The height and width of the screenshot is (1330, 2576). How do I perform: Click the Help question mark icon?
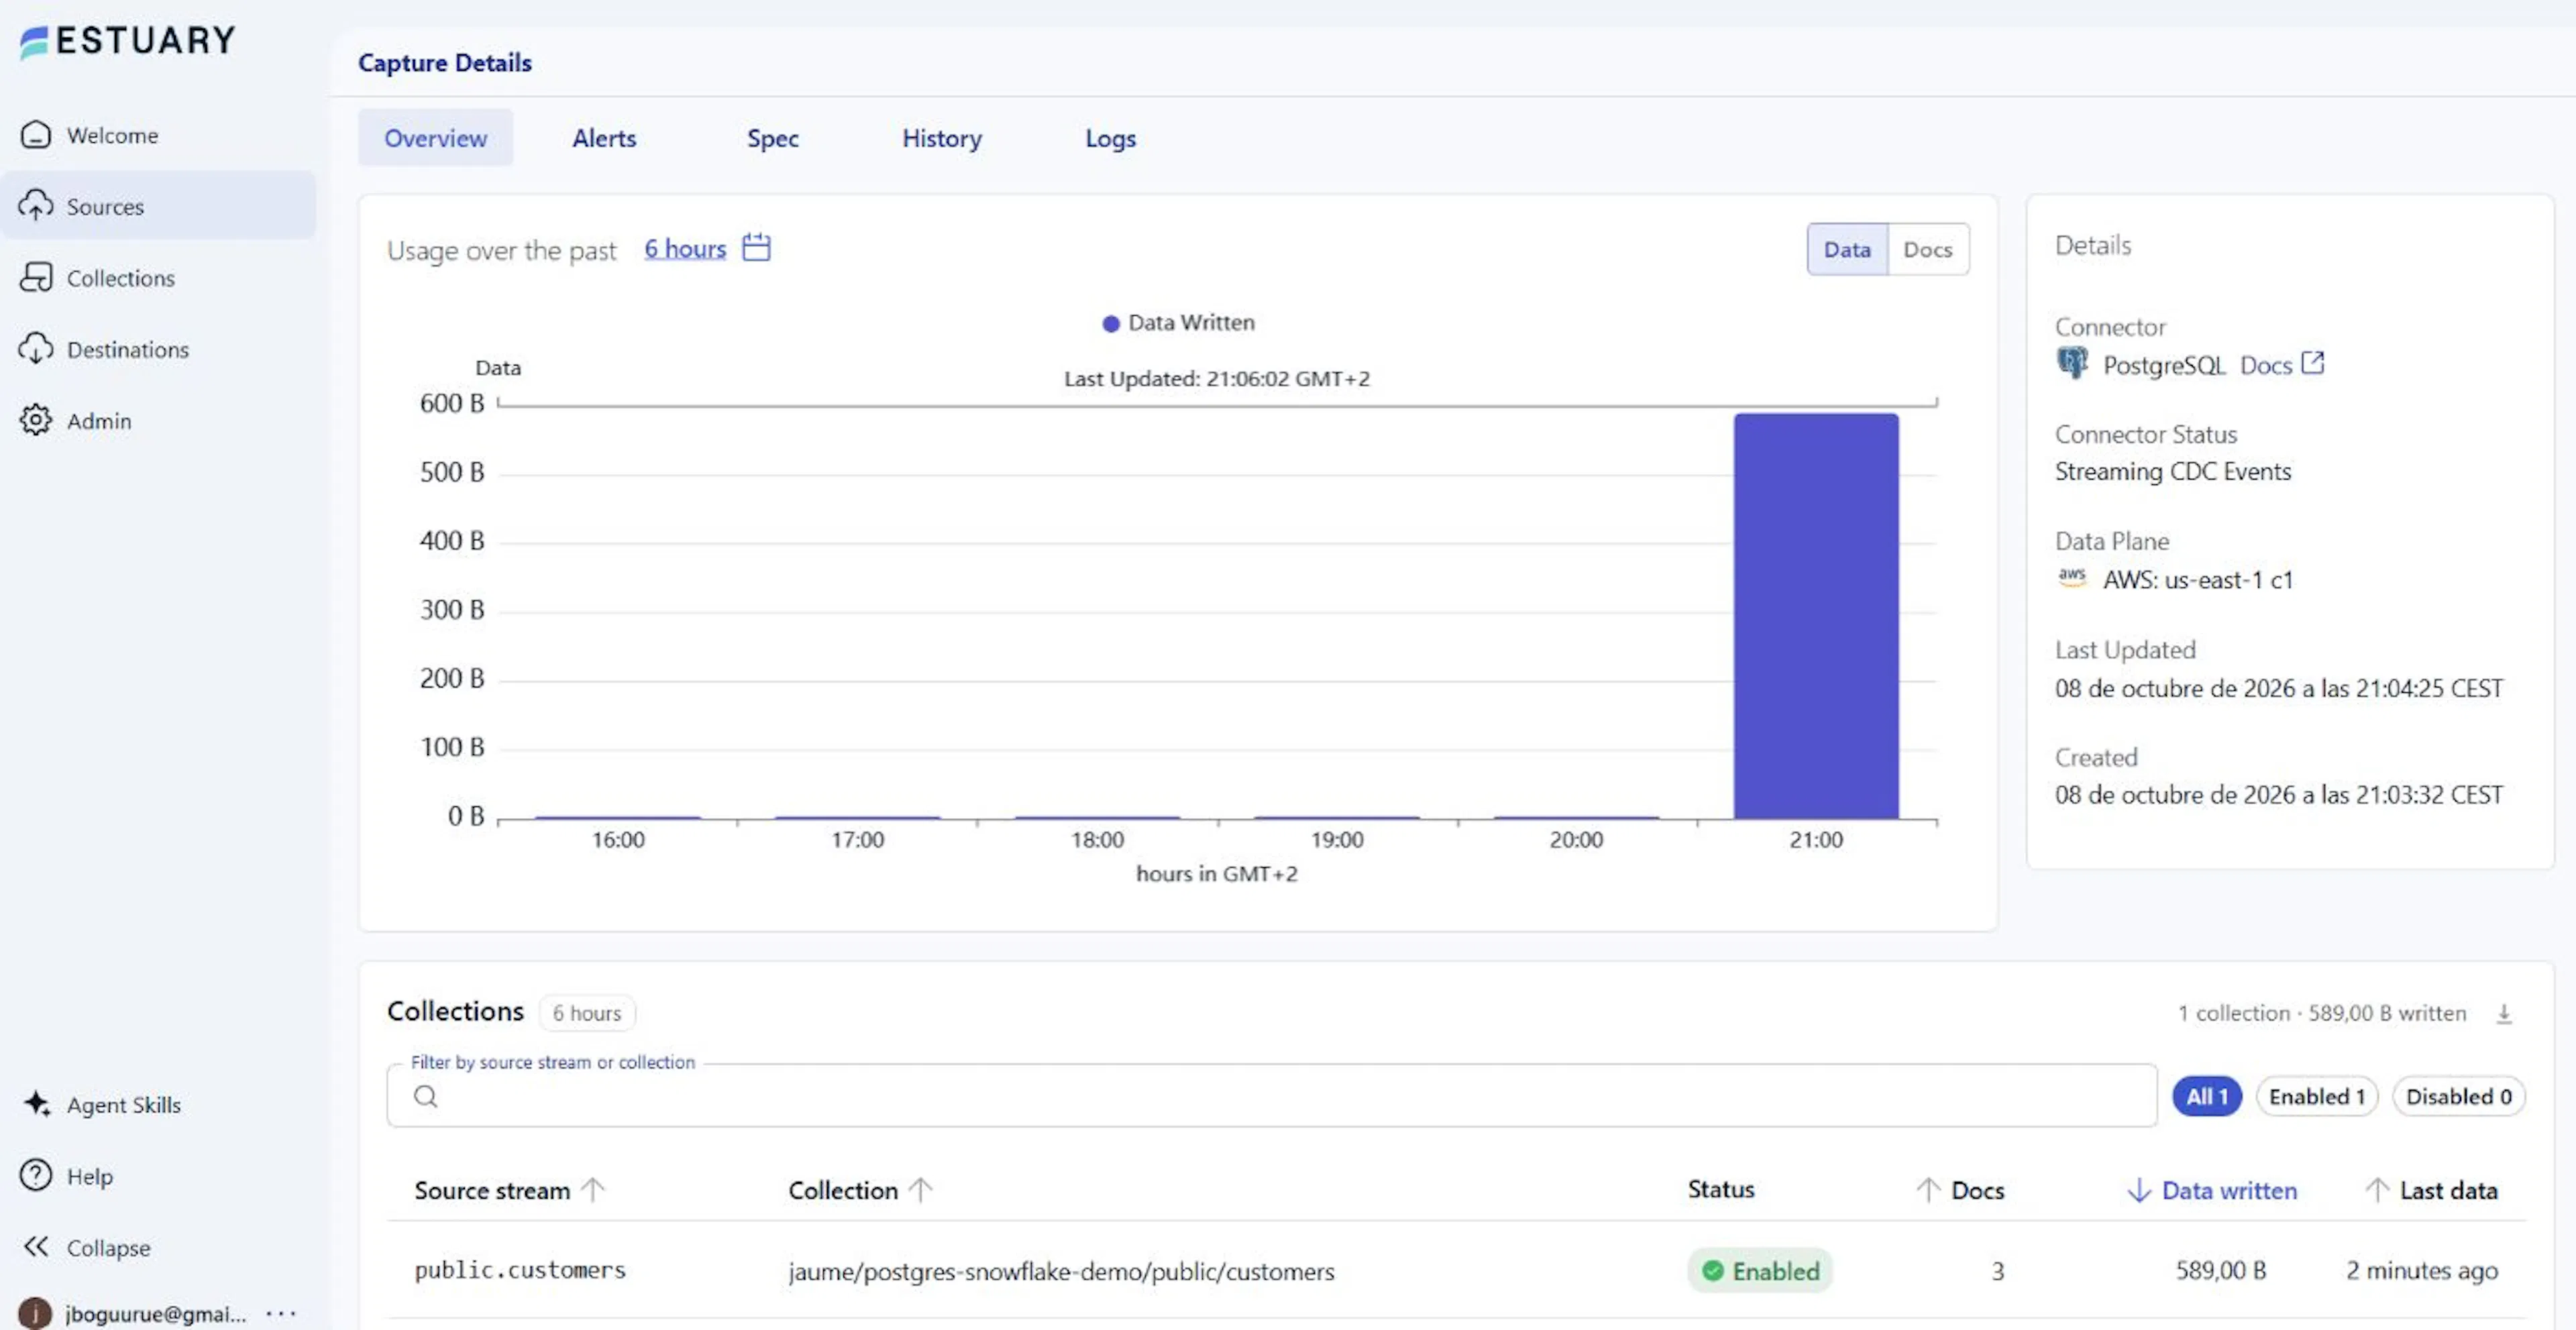[36, 1175]
